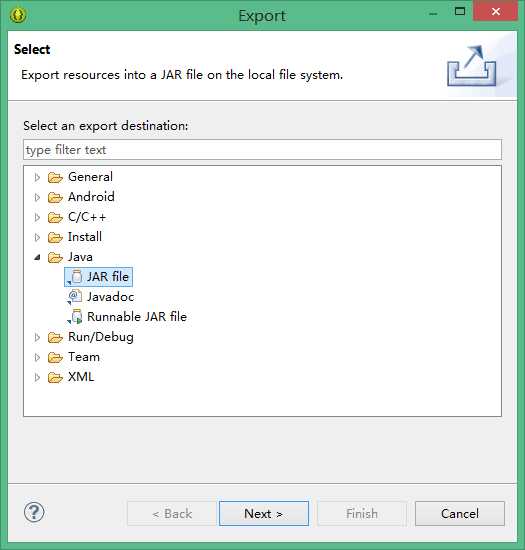Click the Javadoc document icon
Viewport: 525px width, 550px height.
coord(75,297)
